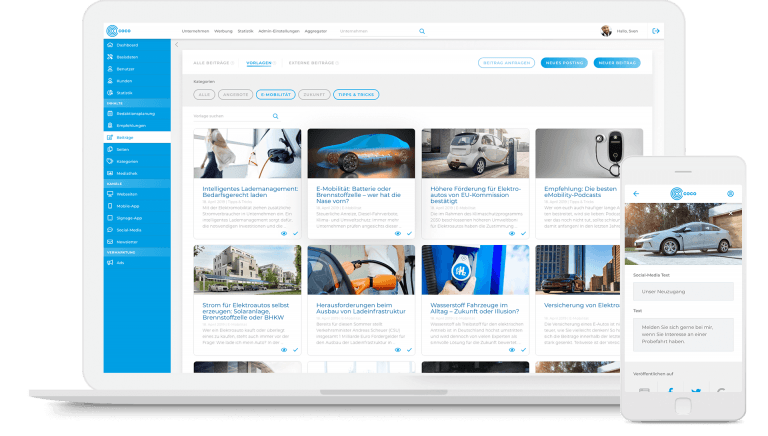Image resolution: width=768 pixels, height=436 pixels.
Task: Click BEITRAG ANFRAGEN button
Action: [506, 63]
